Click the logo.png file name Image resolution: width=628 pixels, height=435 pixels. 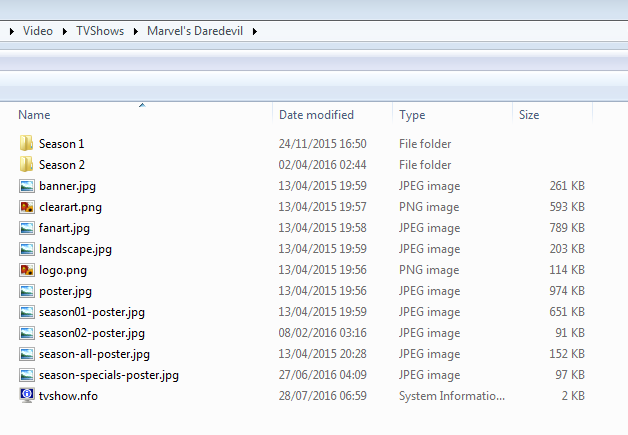pos(63,270)
